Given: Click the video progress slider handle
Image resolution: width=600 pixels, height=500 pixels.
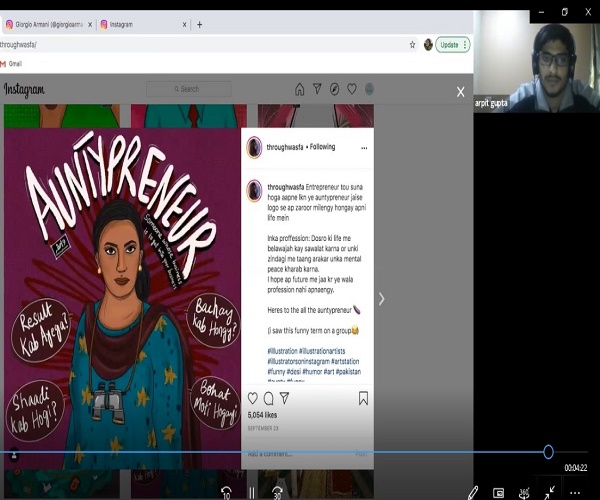Looking at the screenshot, I should (x=548, y=452).
